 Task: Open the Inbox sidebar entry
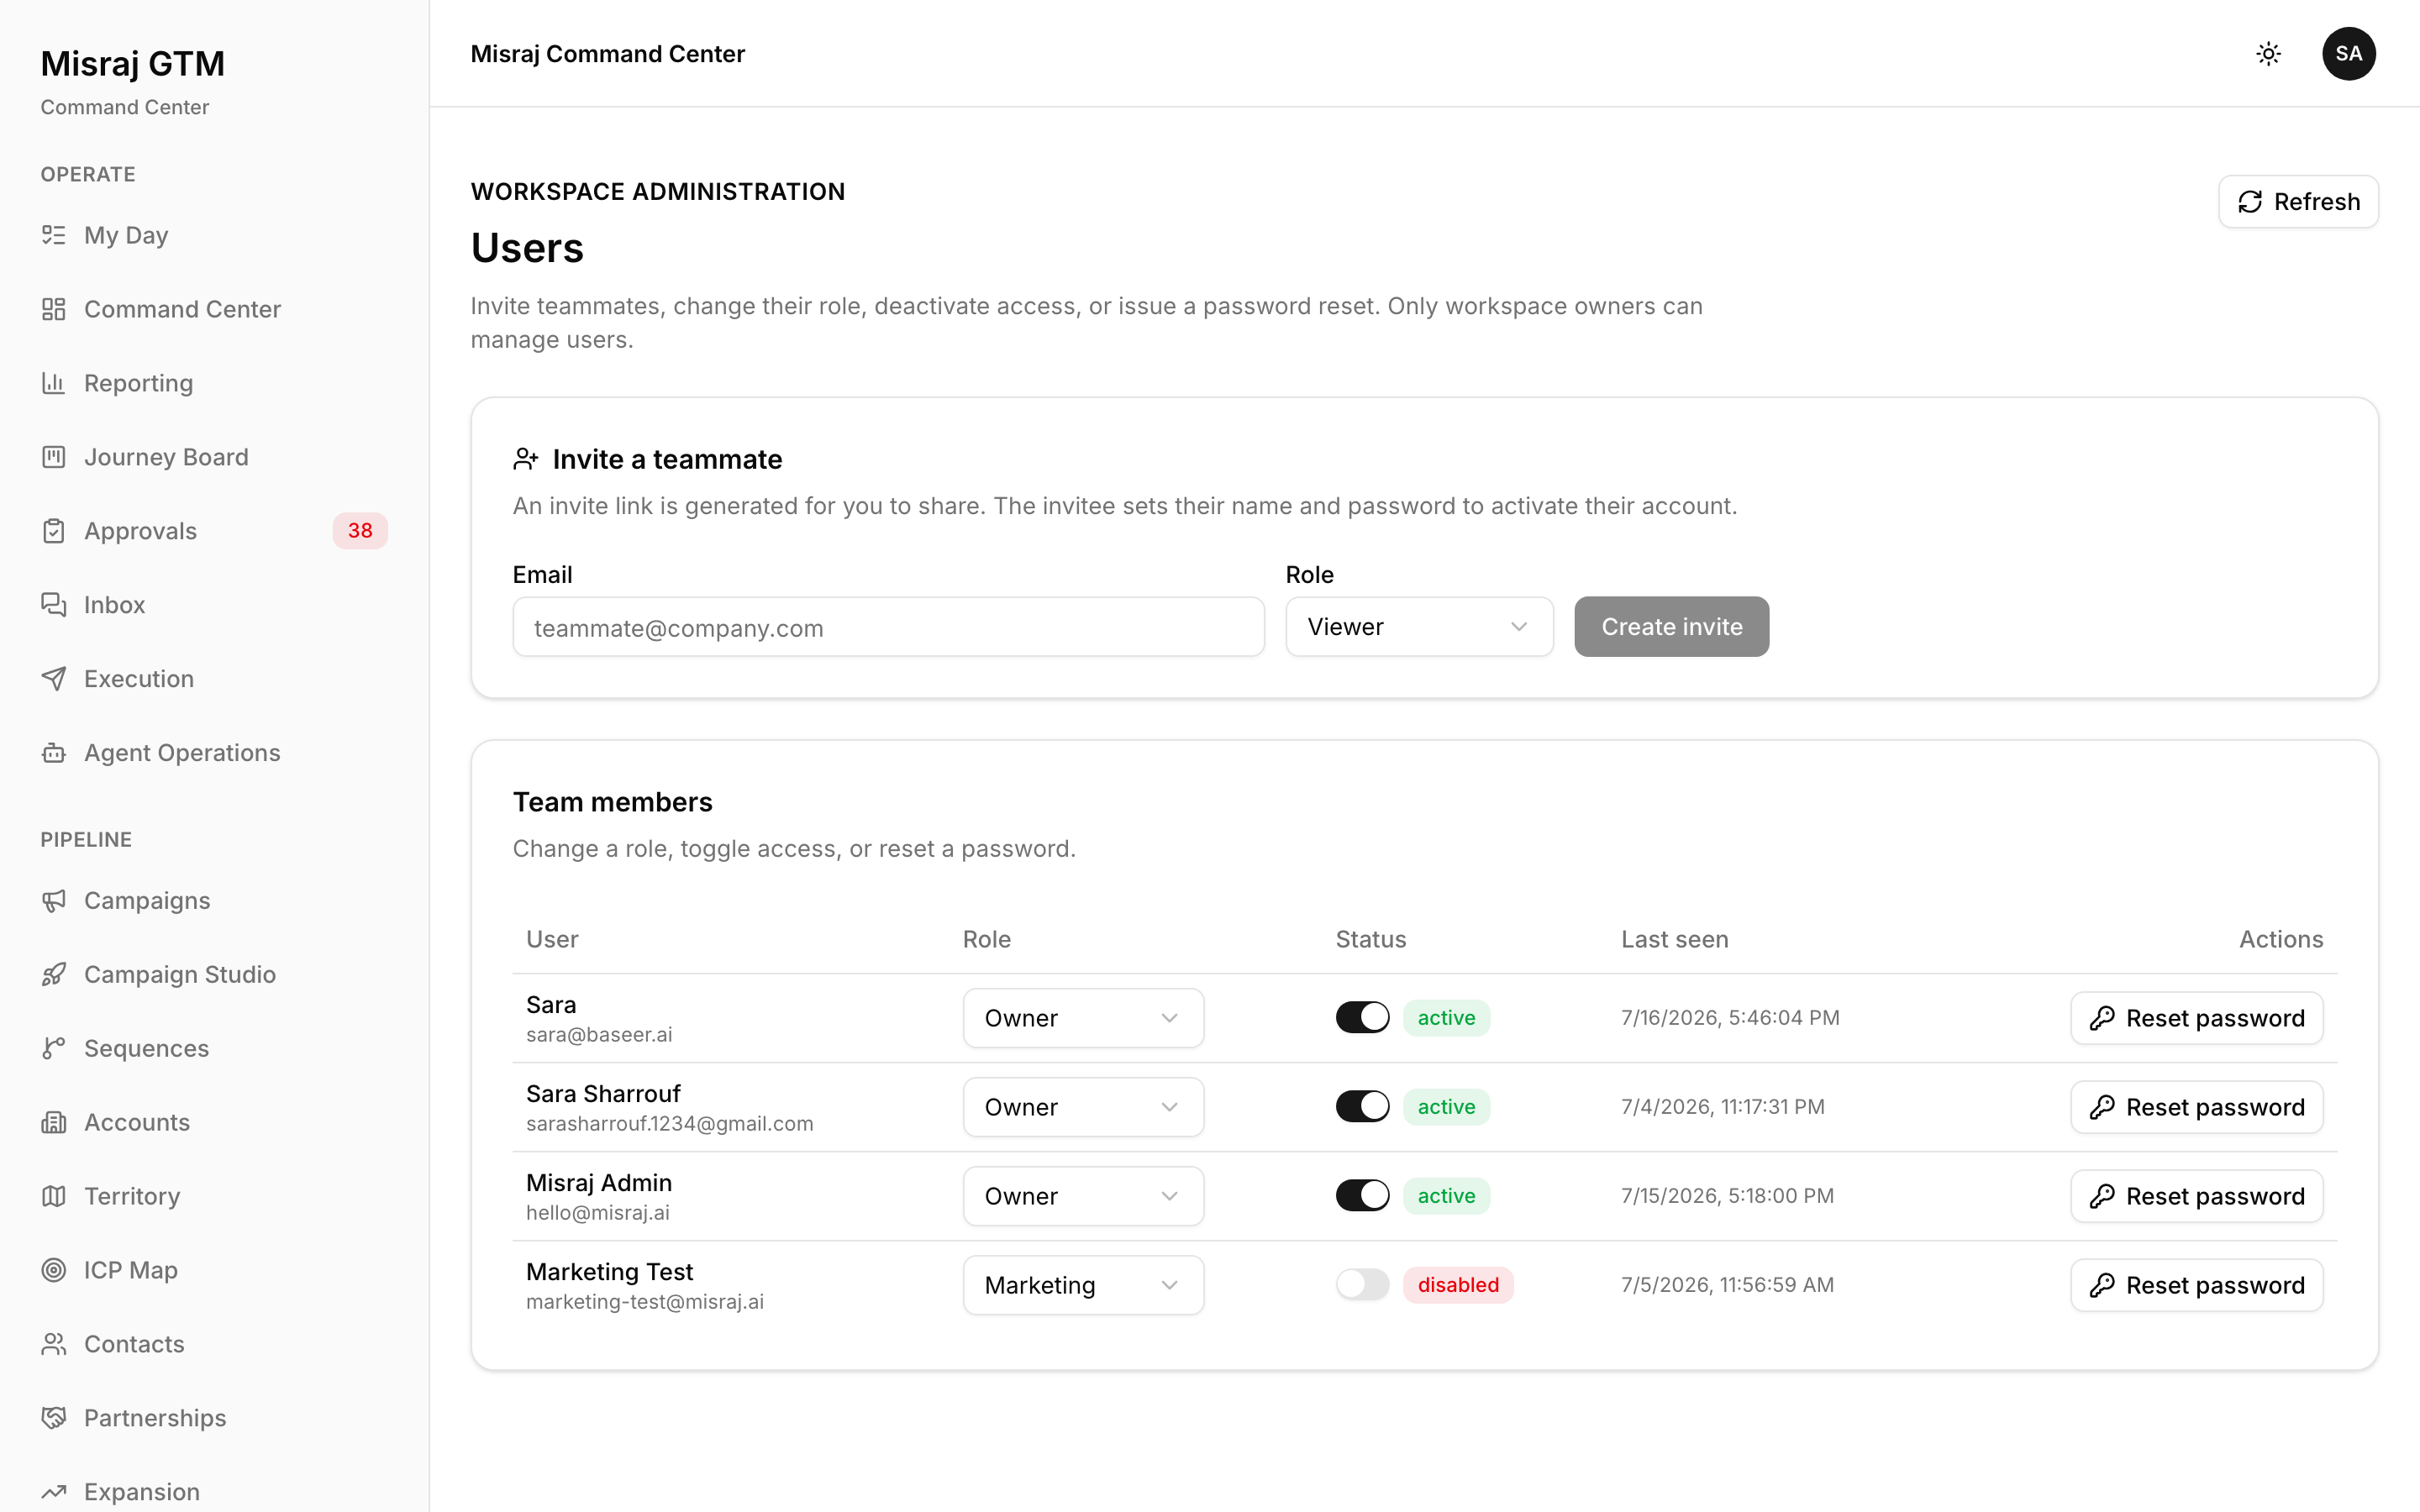(x=214, y=605)
